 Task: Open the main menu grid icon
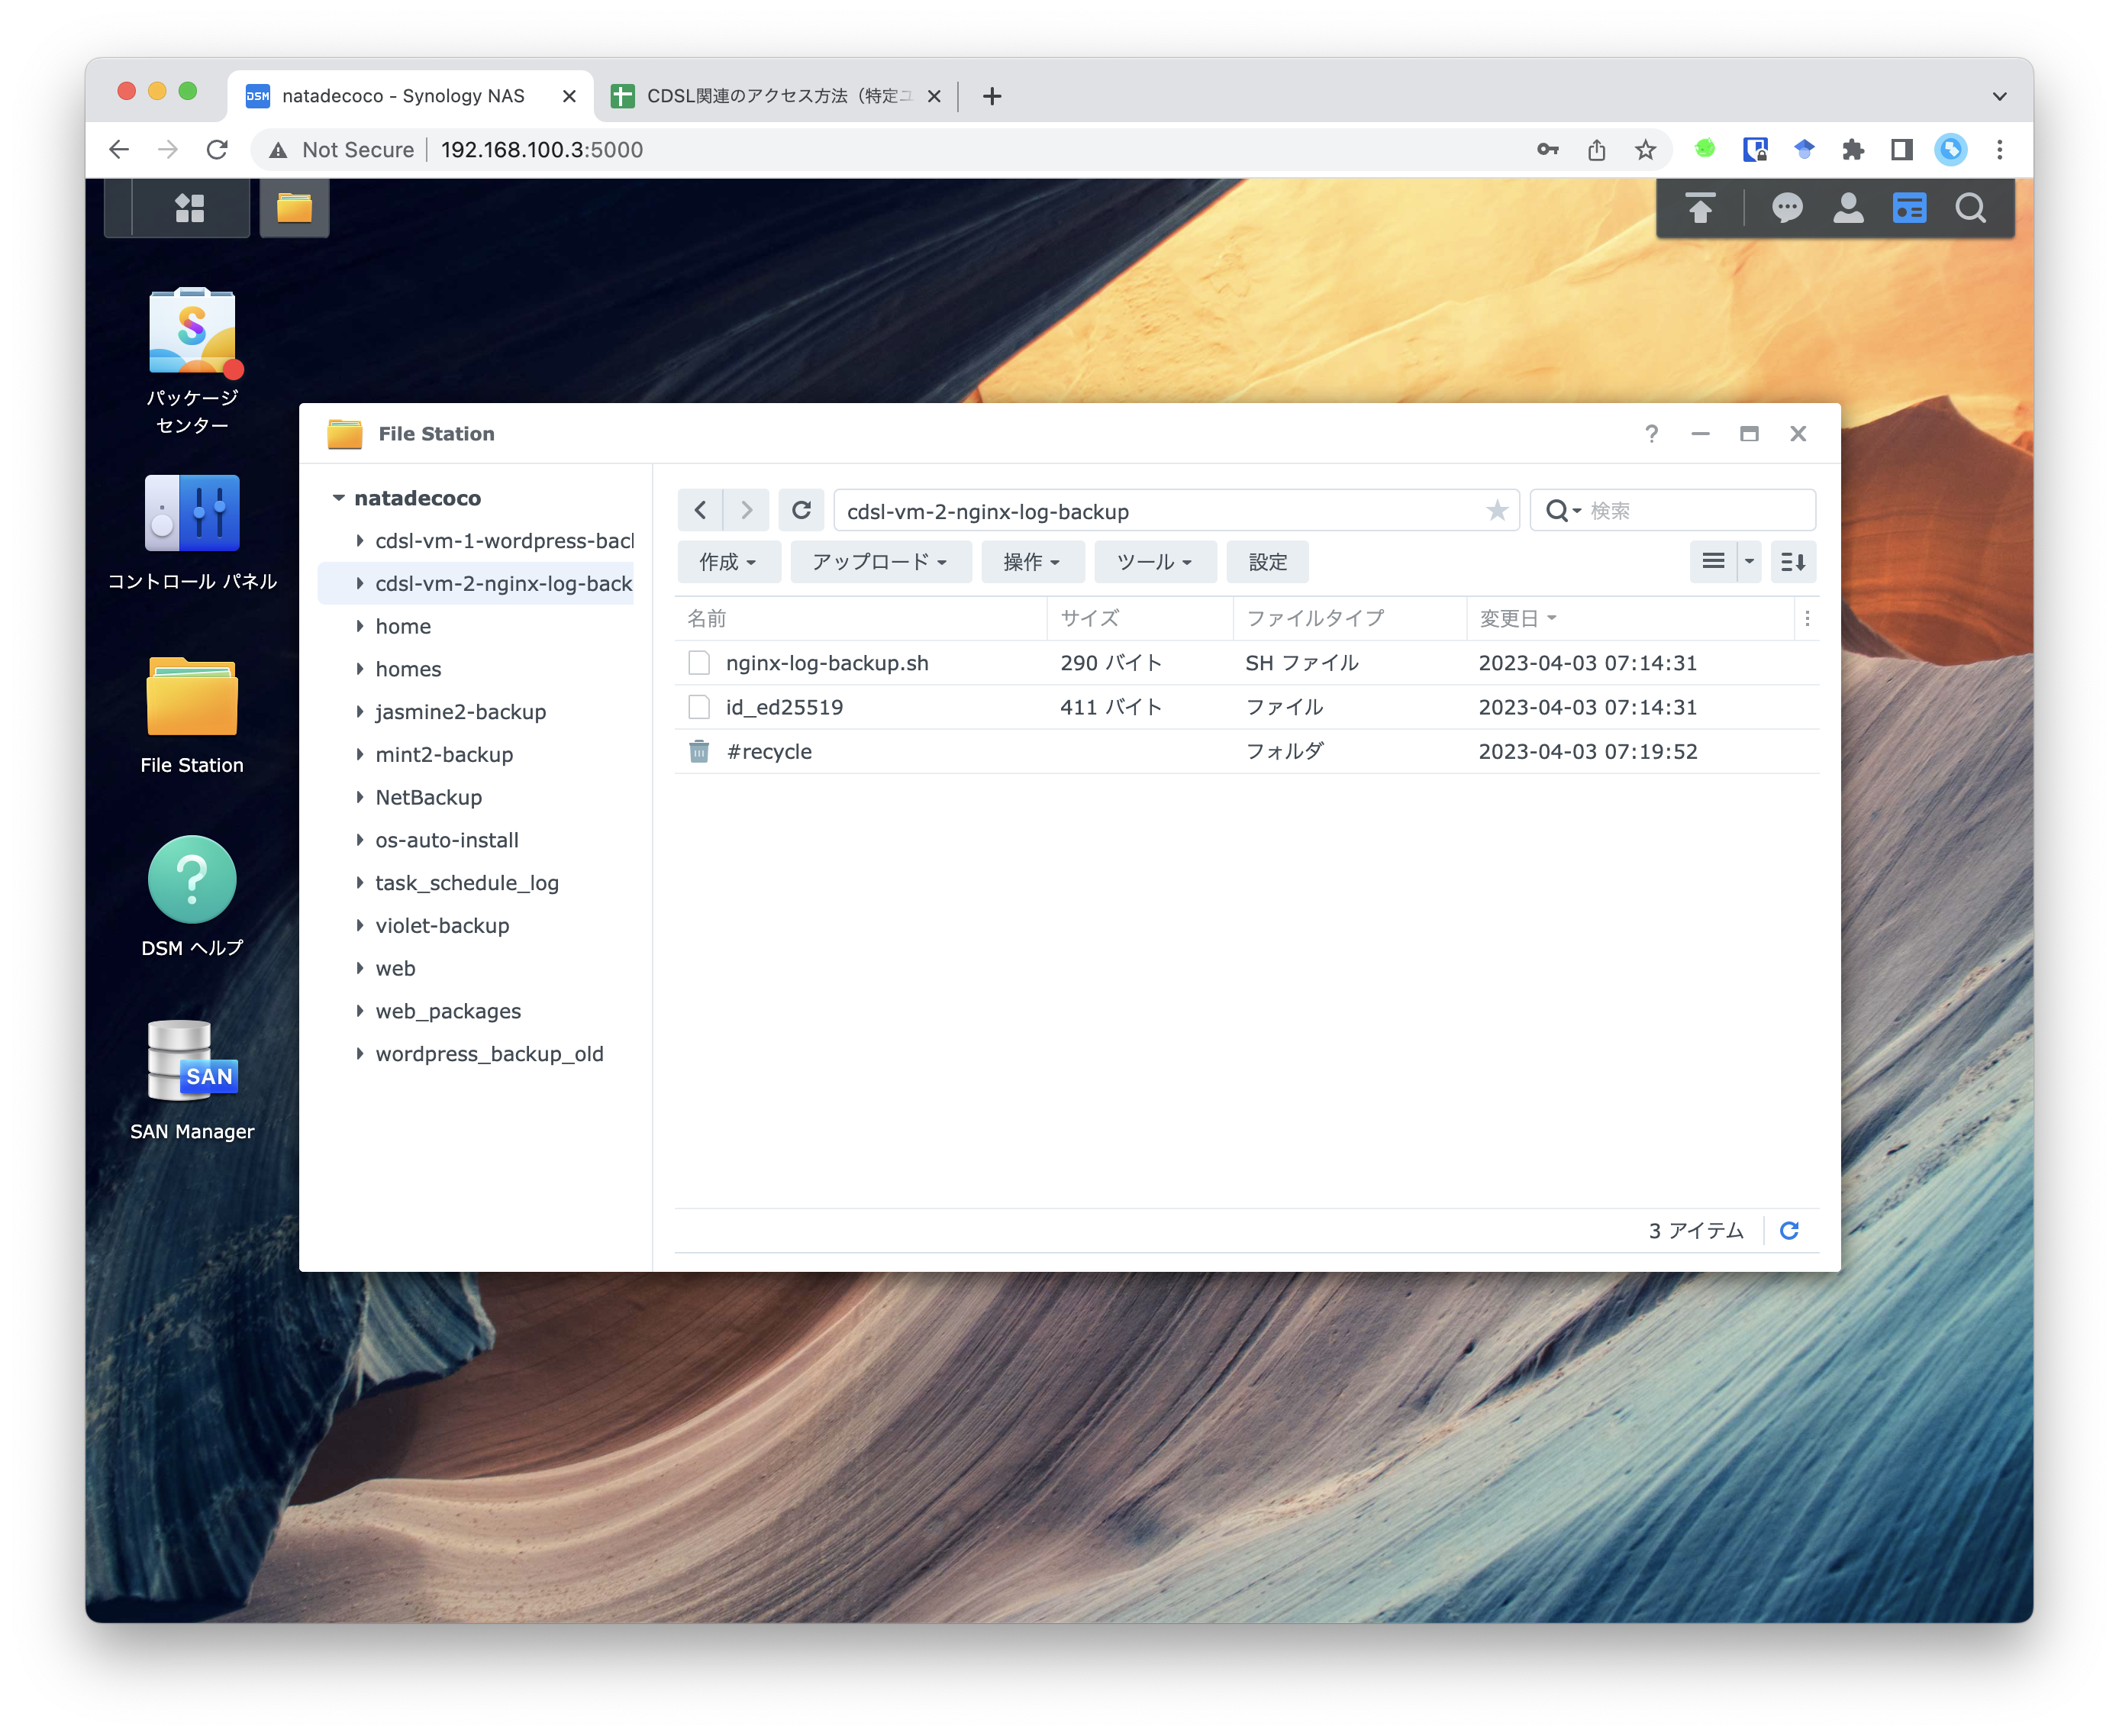pyautogui.click(x=190, y=208)
